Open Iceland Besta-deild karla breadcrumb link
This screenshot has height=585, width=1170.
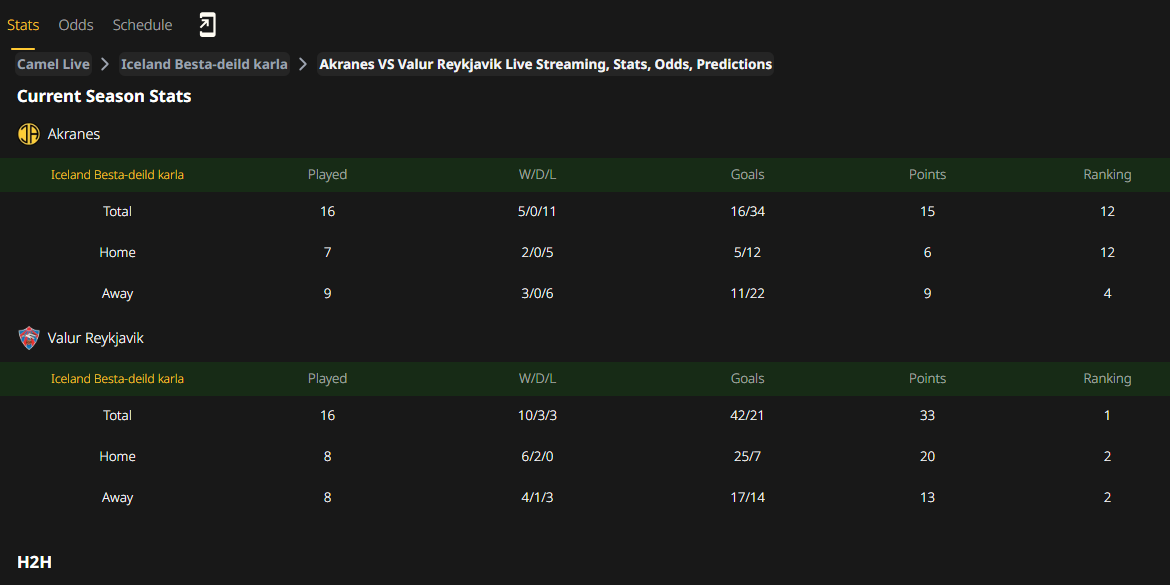[204, 64]
